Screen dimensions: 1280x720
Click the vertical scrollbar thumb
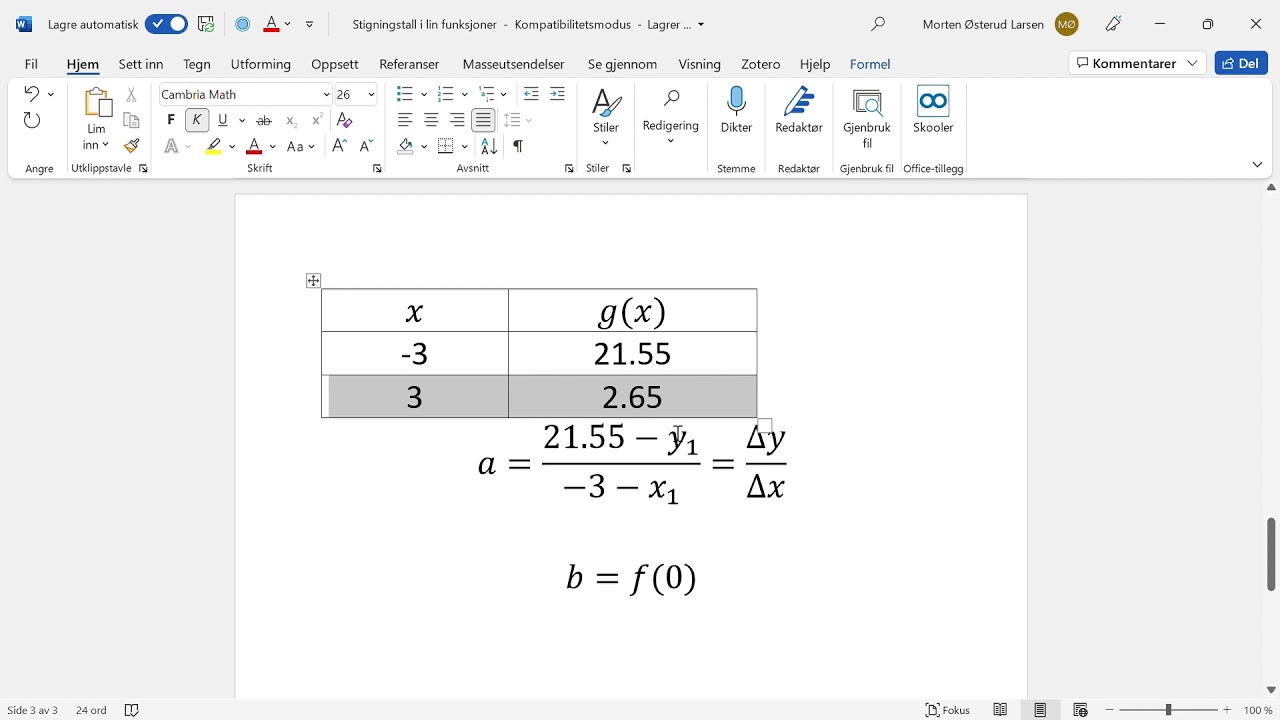pyautogui.click(x=1271, y=554)
